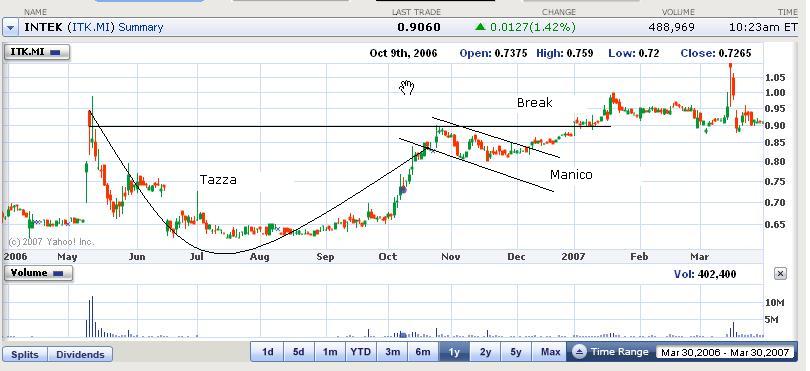The height and width of the screenshot is (371, 810).
Task: Click the Break annotation label
Action: [535, 103]
